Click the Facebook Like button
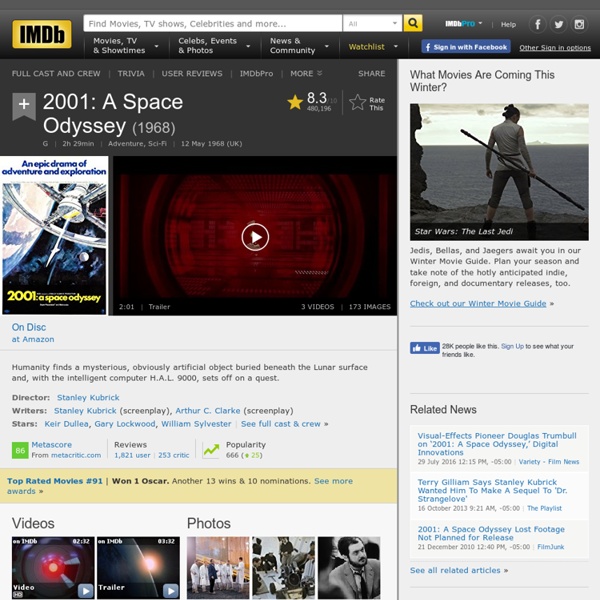 [x=425, y=348]
